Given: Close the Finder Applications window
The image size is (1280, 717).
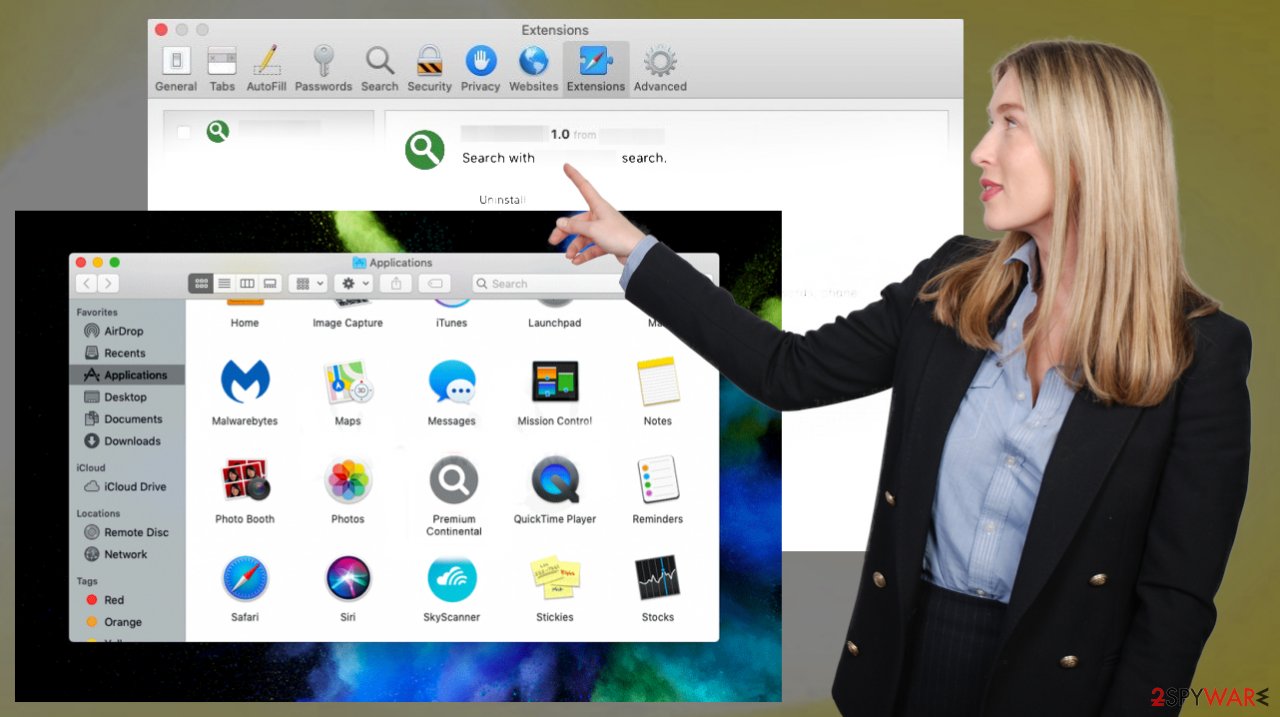Looking at the screenshot, I should pyautogui.click(x=81, y=262).
